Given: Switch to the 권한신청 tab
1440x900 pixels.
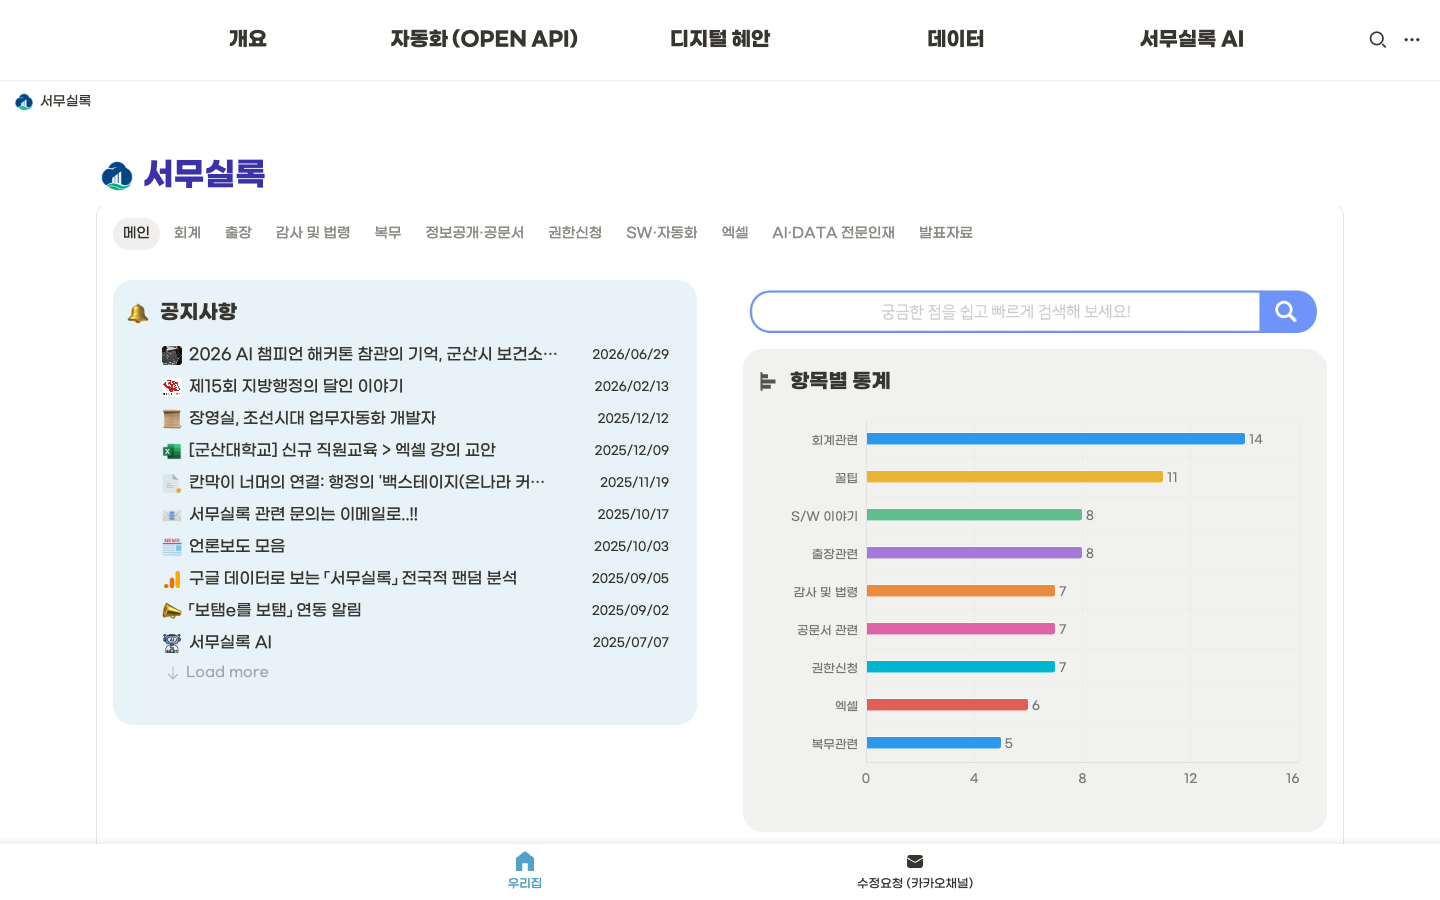Looking at the screenshot, I should pos(575,233).
